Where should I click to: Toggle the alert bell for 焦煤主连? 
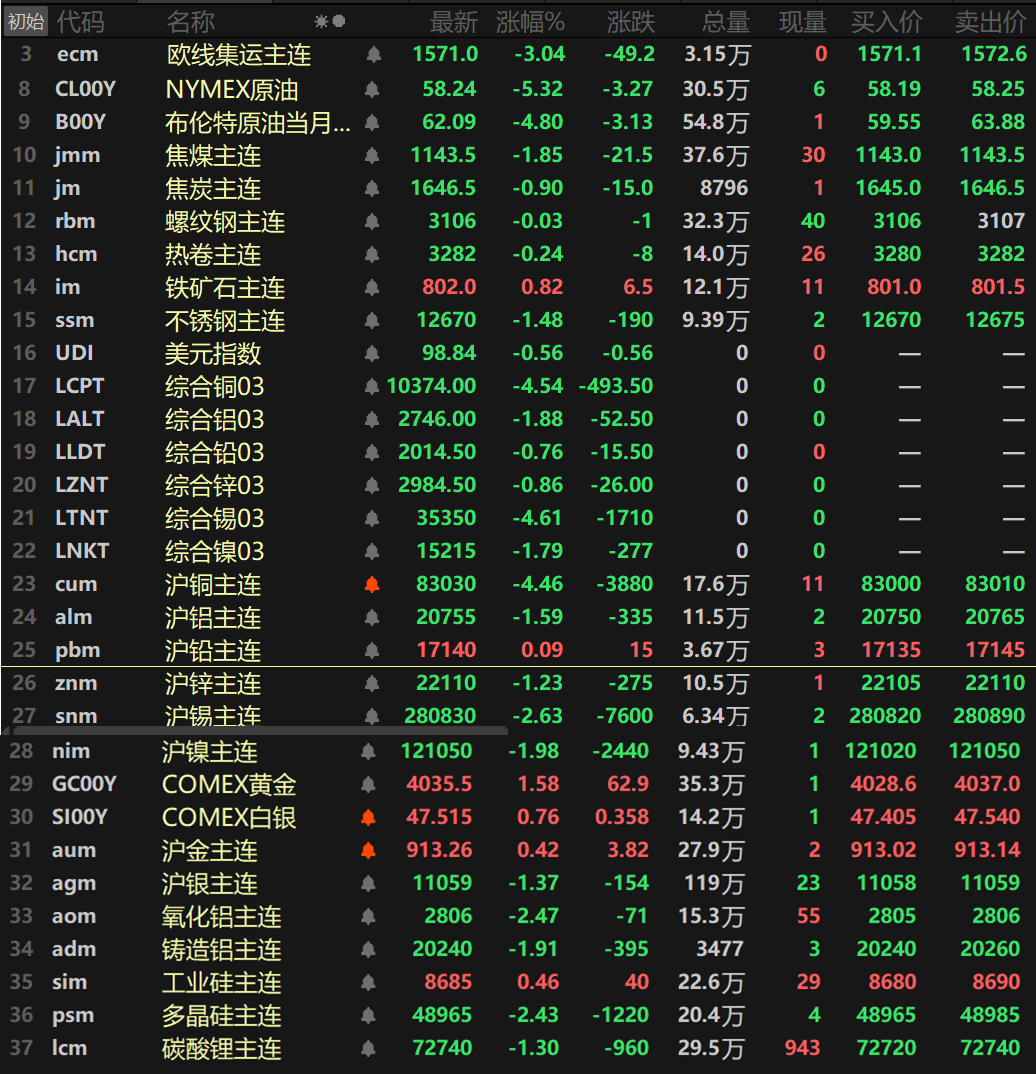pos(372,156)
